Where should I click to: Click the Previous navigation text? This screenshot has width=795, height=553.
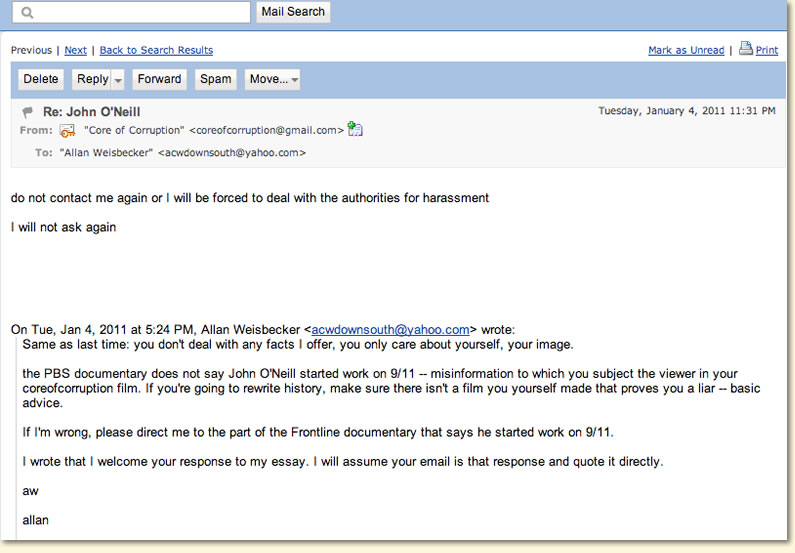pyautogui.click(x=31, y=50)
